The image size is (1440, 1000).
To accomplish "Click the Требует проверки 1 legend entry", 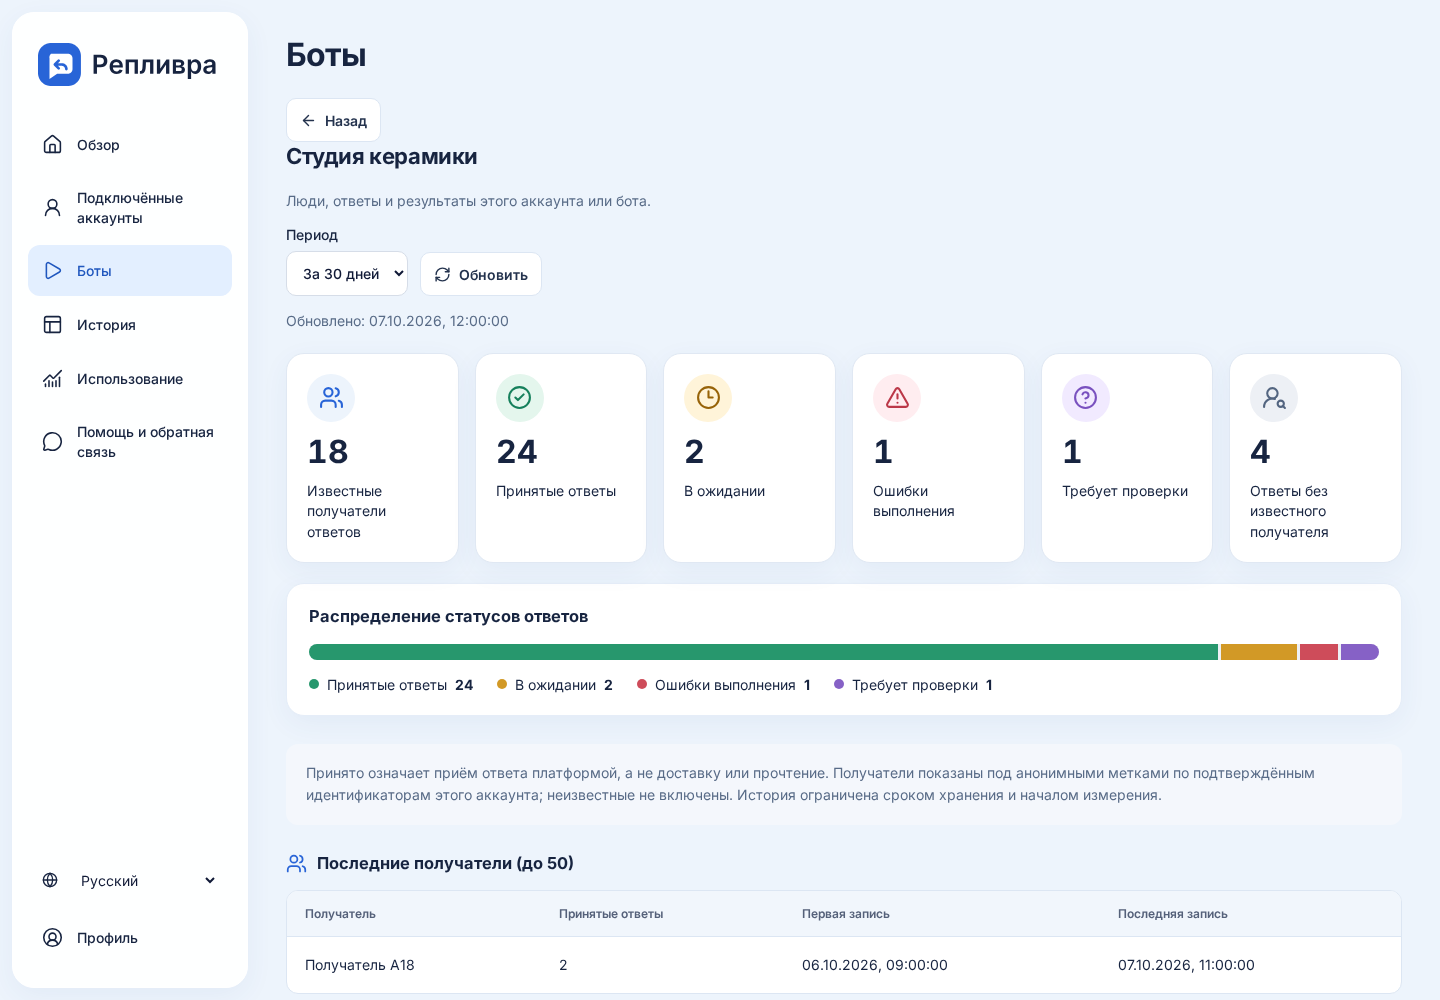I will (913, 685).
